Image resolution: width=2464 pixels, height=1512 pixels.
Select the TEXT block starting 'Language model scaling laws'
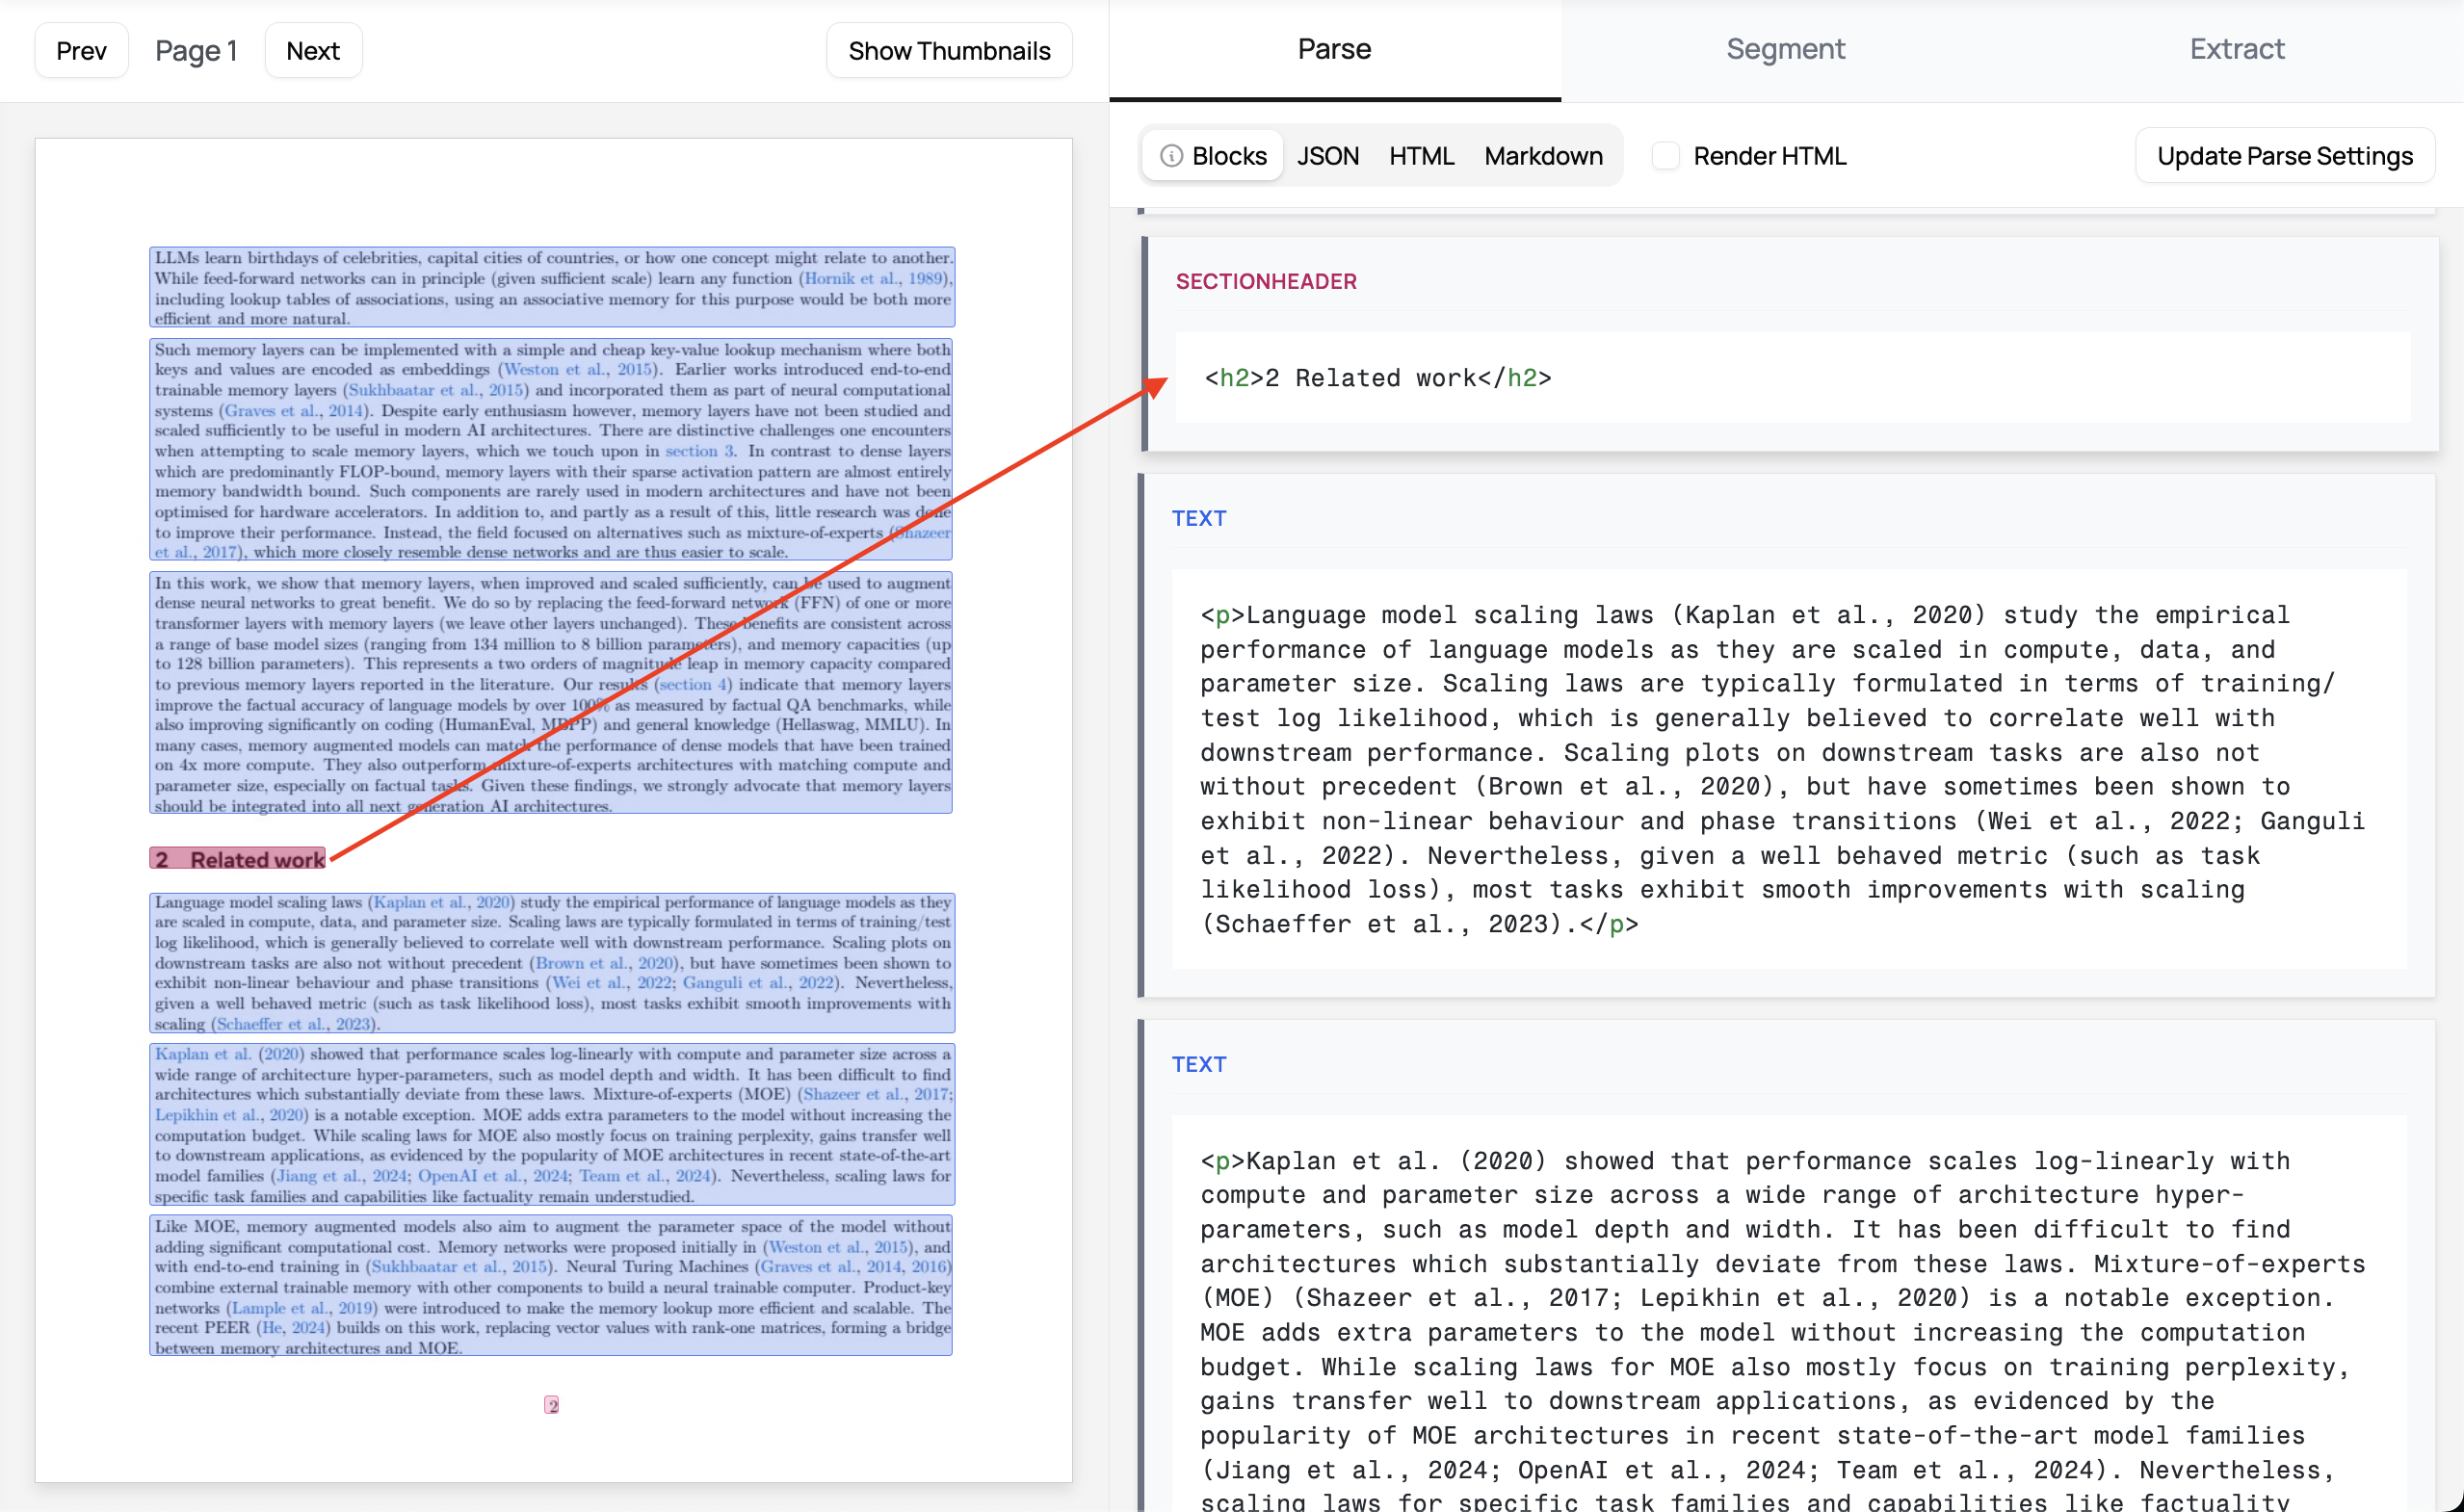coord(1788,736)
